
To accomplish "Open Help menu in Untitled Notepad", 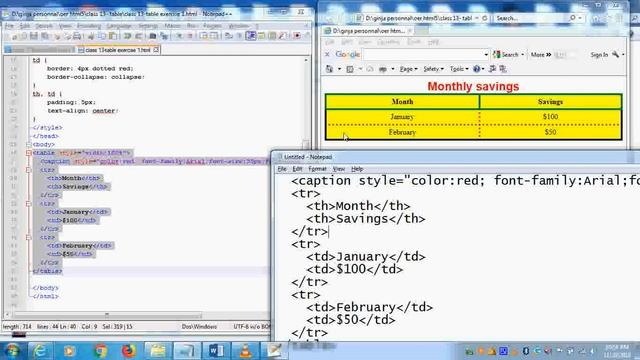I will pyautogui.click(x=357, y=169).
